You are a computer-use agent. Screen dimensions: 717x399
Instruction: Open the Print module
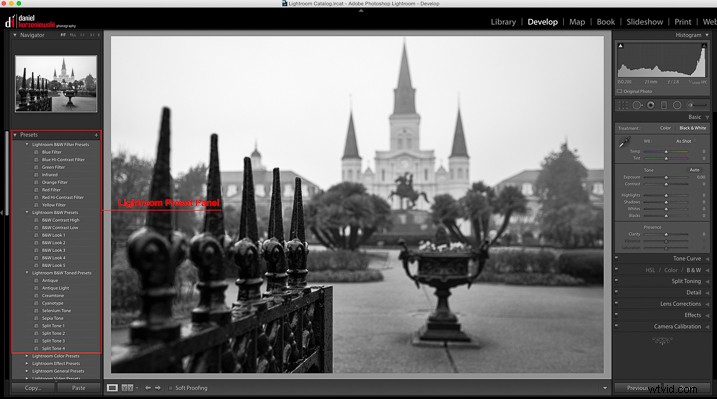(683, 21)
